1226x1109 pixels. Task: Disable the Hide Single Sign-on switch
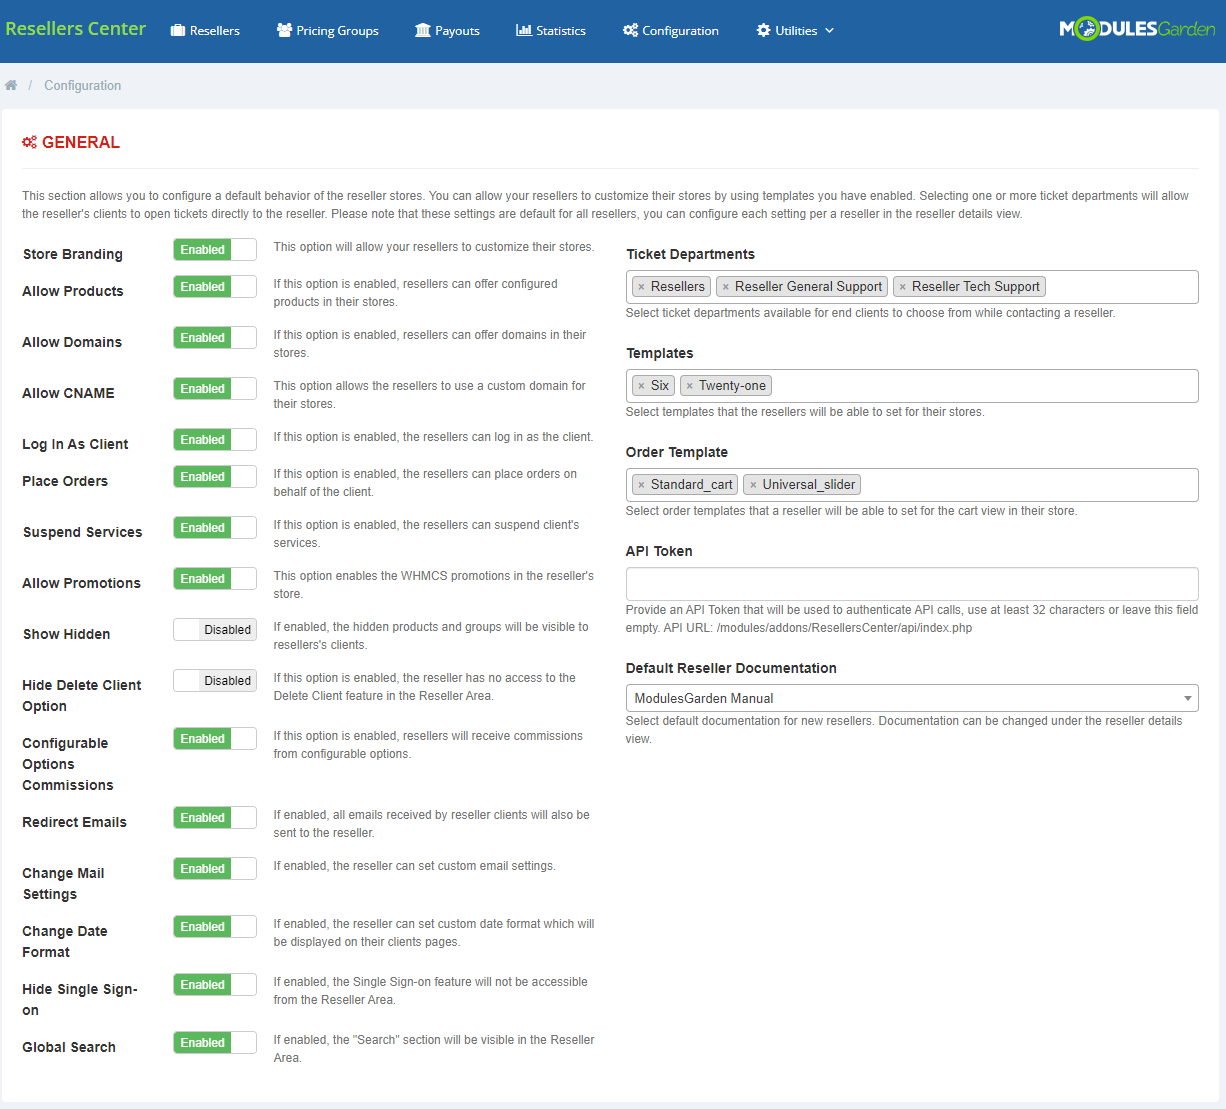tap(215, 985)
